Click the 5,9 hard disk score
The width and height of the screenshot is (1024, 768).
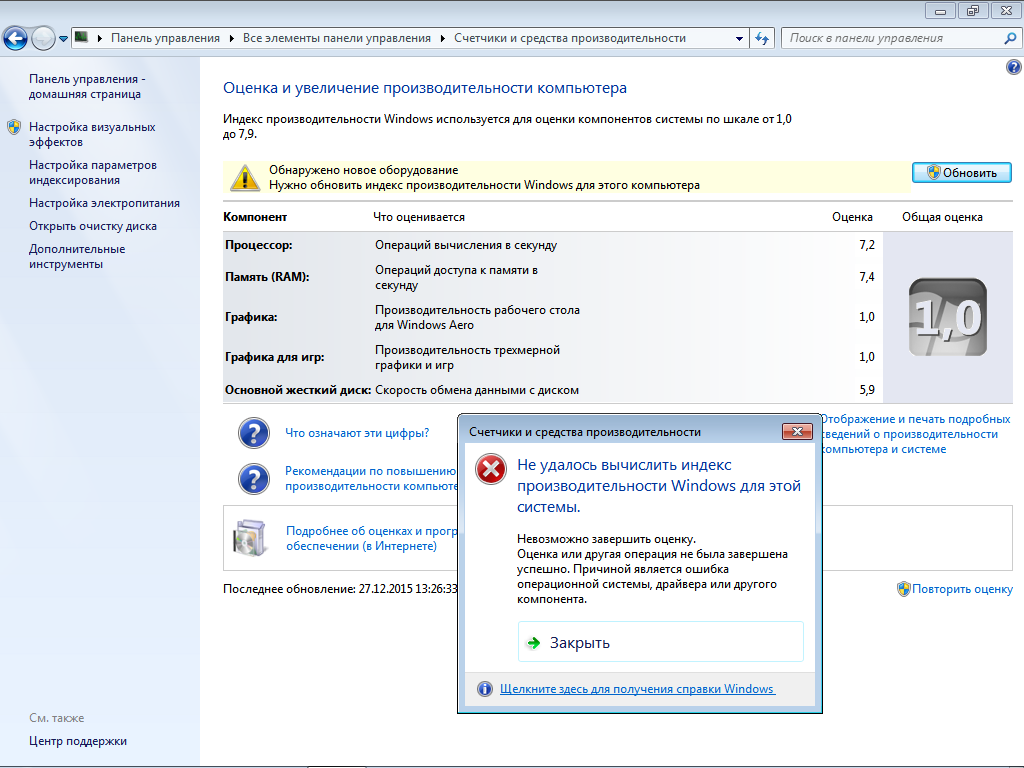pyautogui.click(x=867, y=390)
